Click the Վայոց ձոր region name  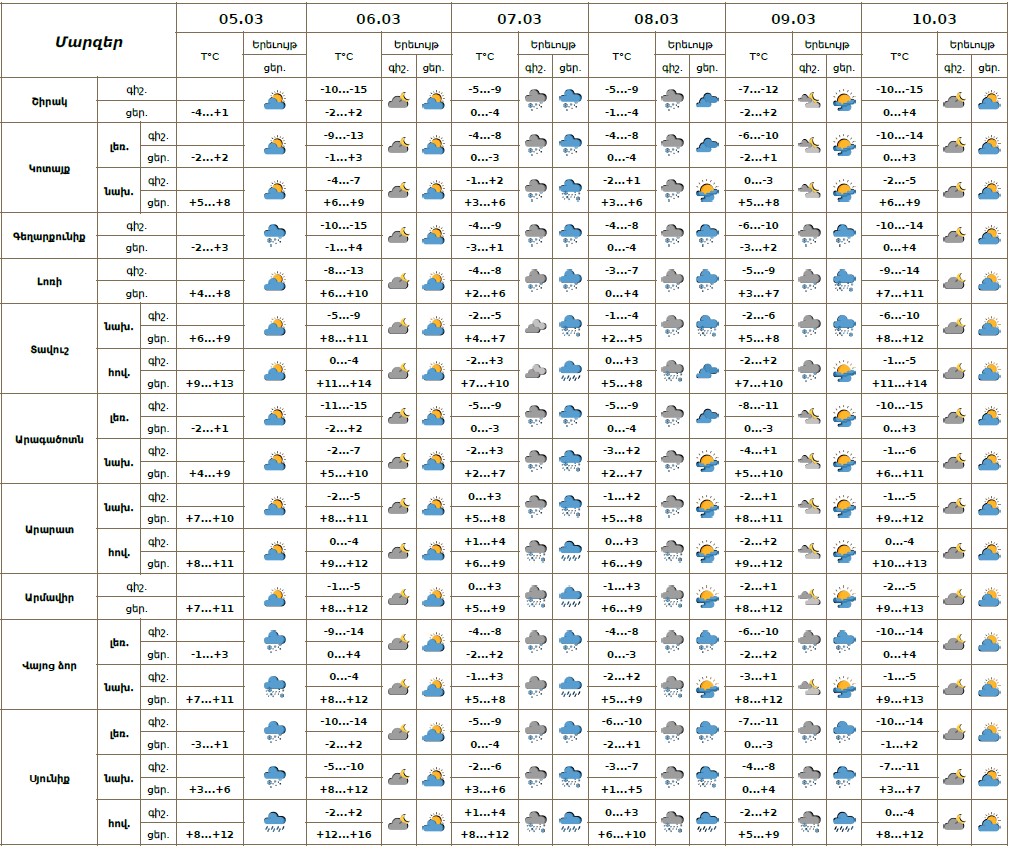pos(49,665)
